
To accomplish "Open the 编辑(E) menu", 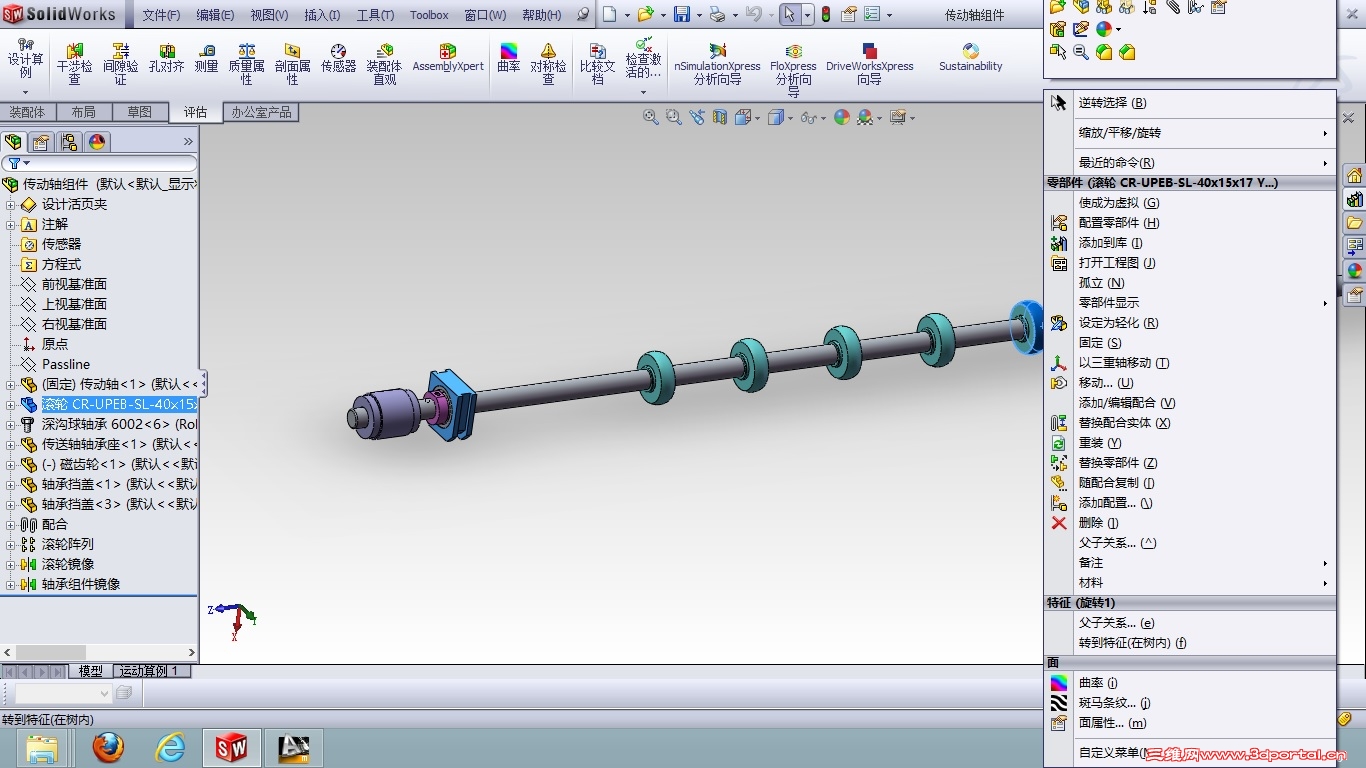I will (x=215, y=15).
